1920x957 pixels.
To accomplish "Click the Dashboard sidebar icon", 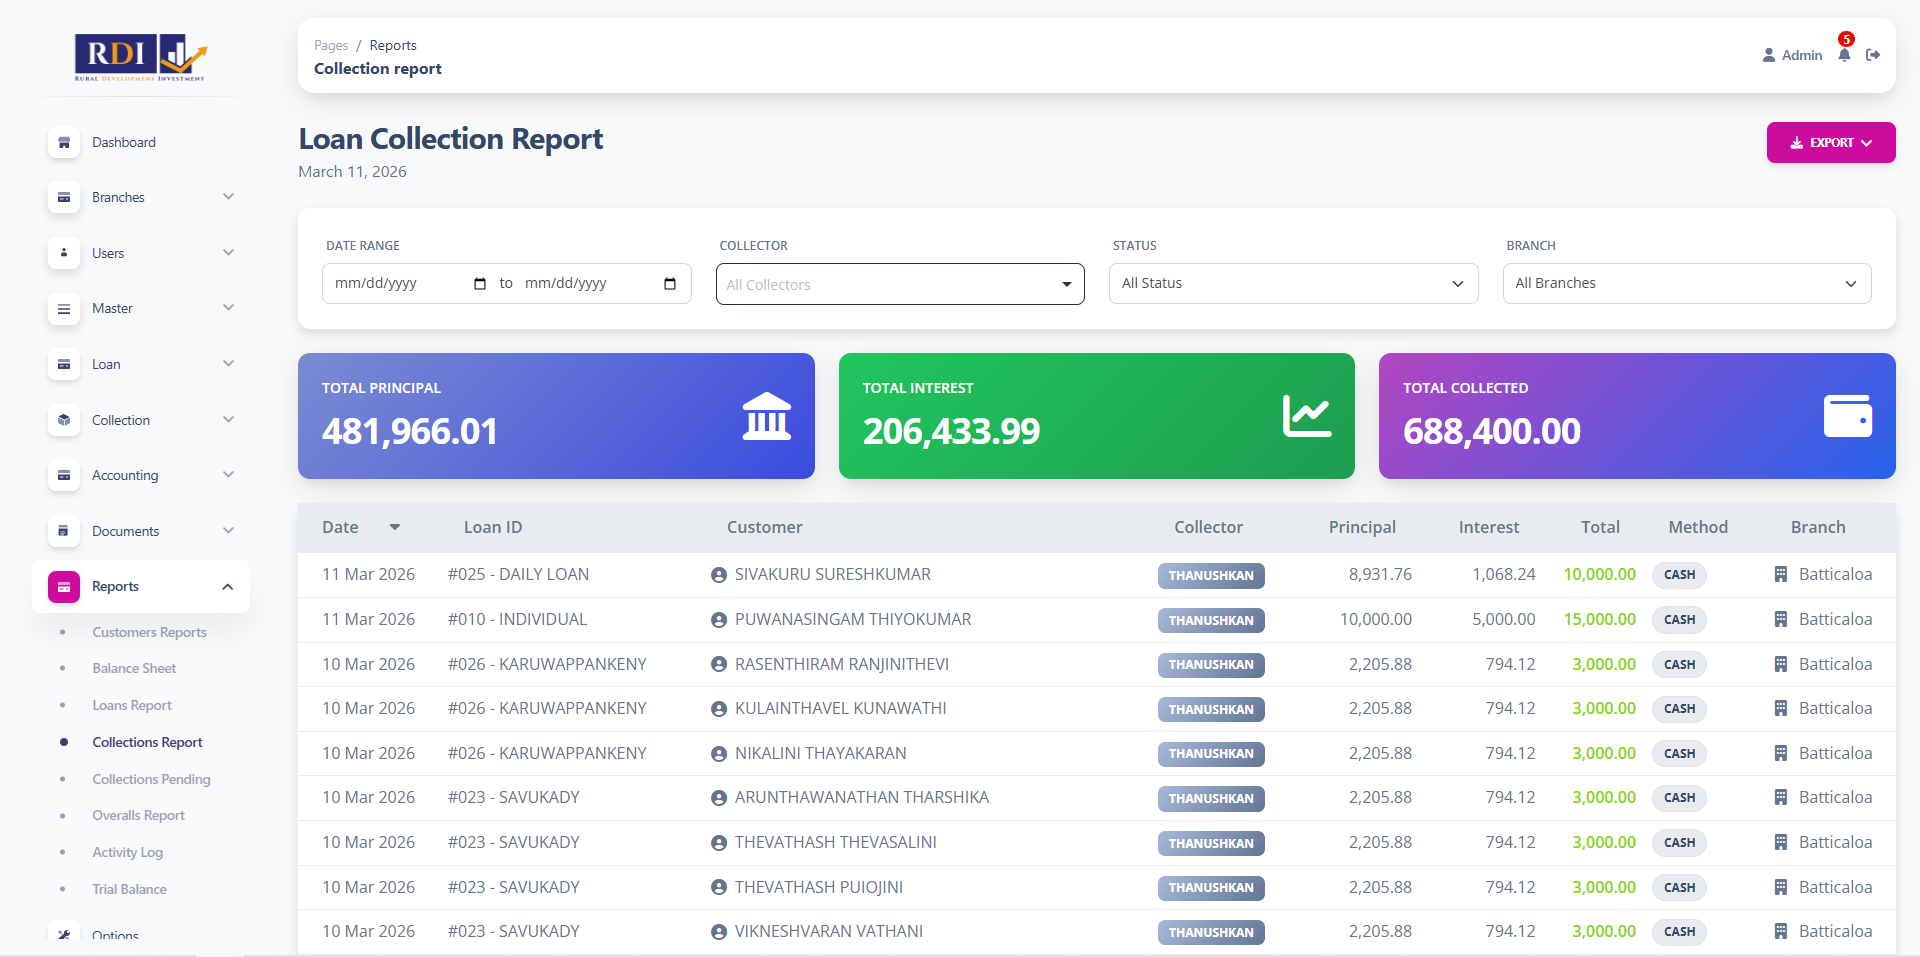I will point(64,142).
